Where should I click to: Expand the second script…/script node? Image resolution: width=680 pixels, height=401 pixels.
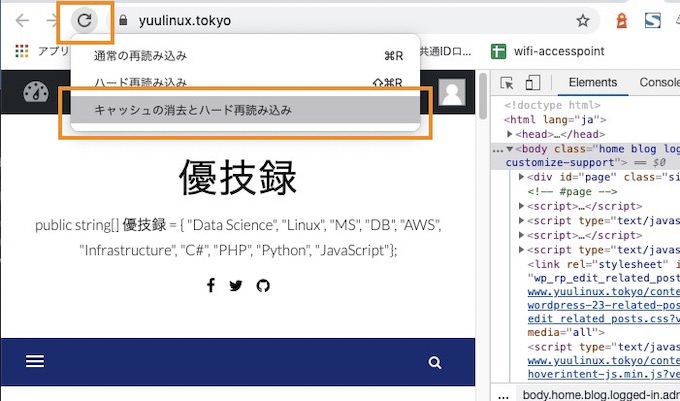(522, 235)
